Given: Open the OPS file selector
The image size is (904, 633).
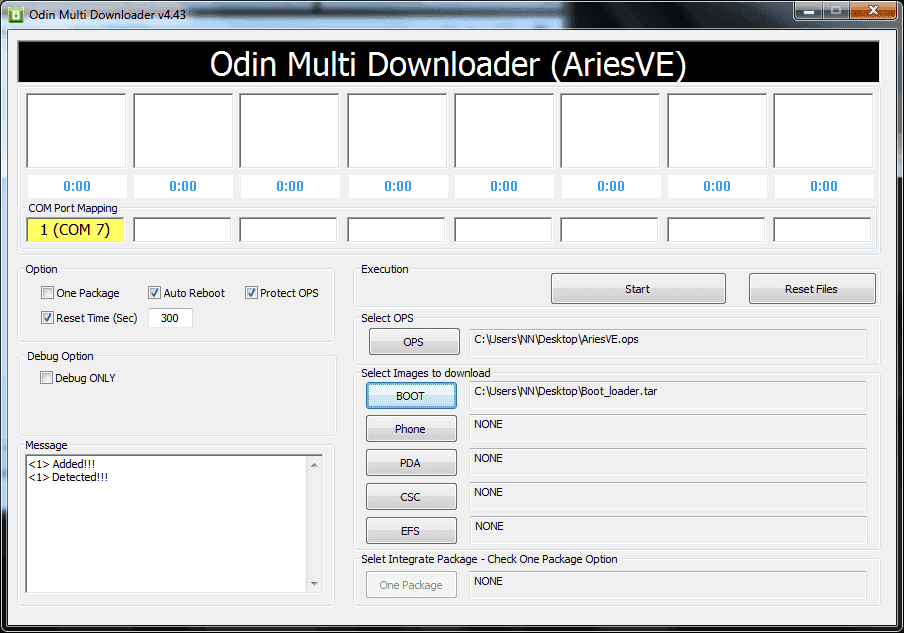Looking at the screenshot, I should [x=414, y=342].
